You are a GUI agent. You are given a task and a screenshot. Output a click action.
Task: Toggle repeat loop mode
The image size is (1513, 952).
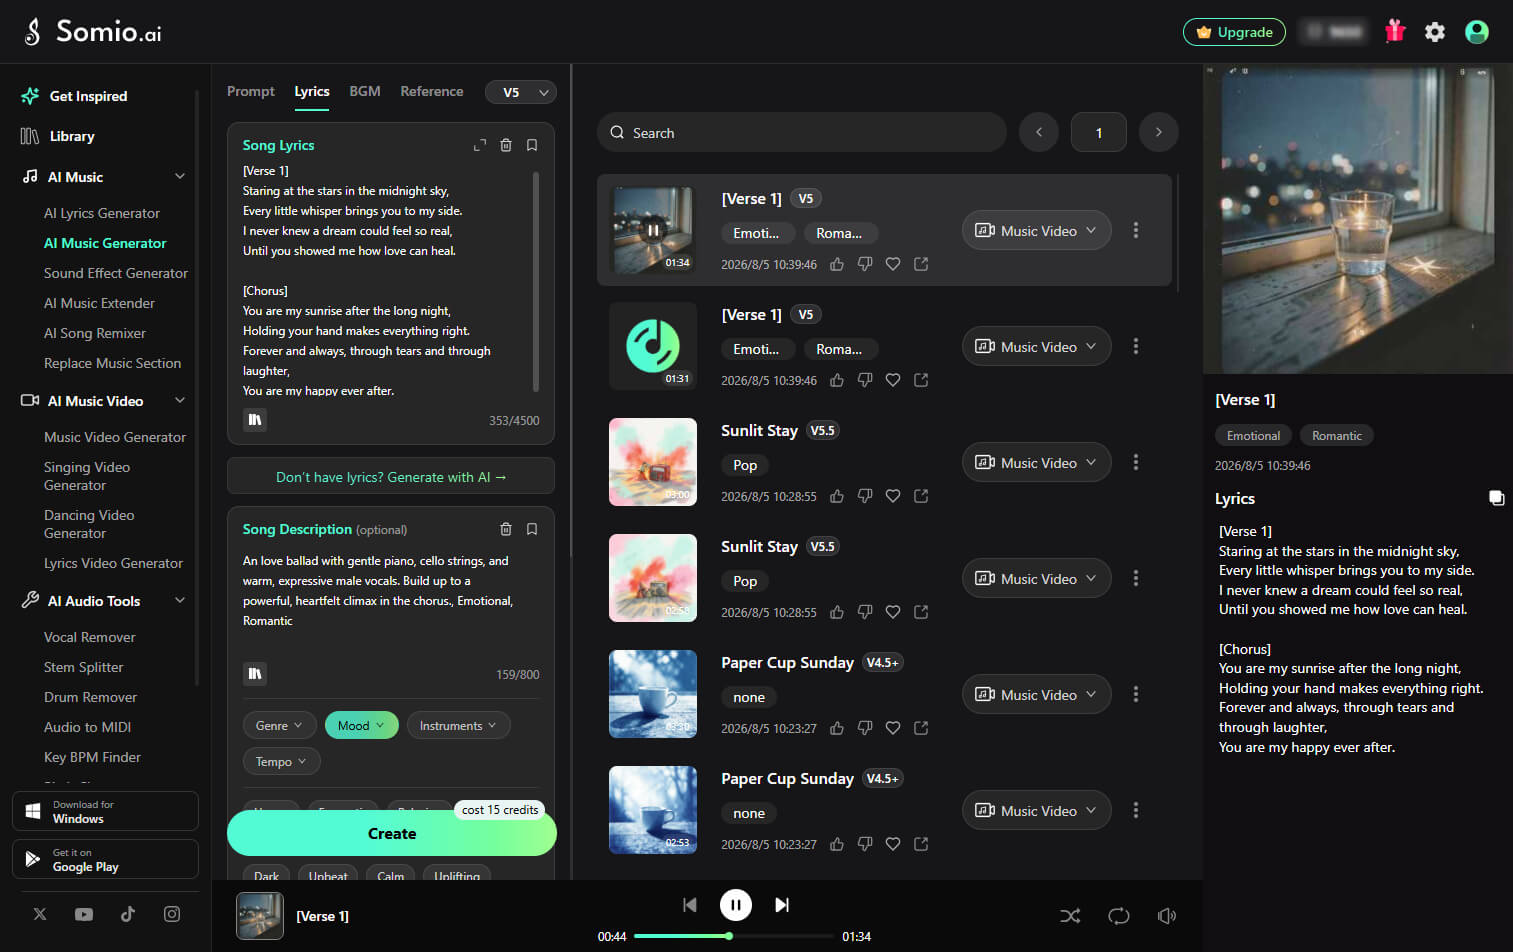(x=1119, y=916)
